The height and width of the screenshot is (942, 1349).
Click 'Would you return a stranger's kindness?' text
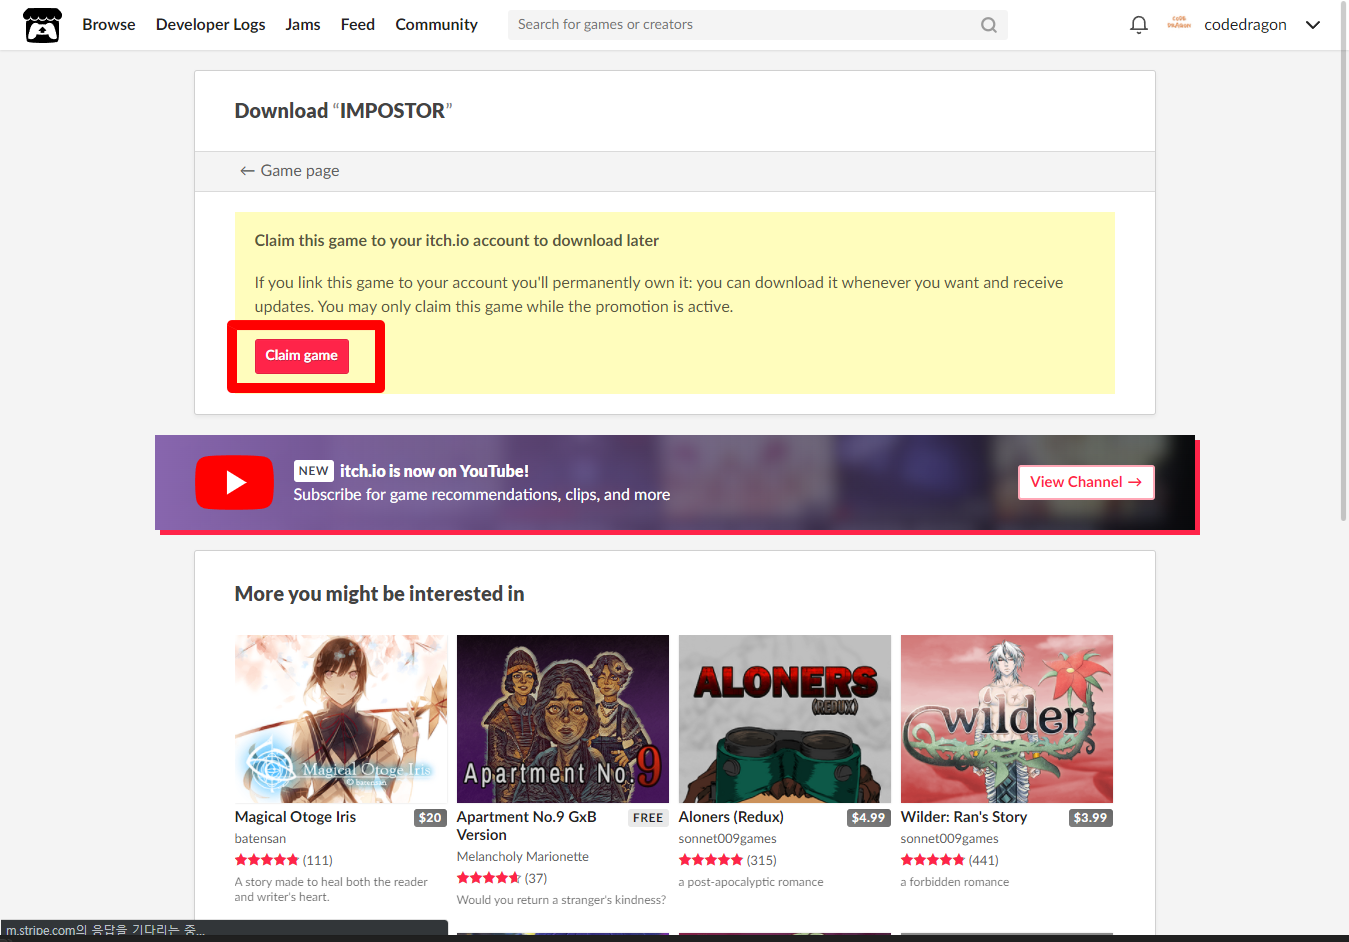point(561,900)
